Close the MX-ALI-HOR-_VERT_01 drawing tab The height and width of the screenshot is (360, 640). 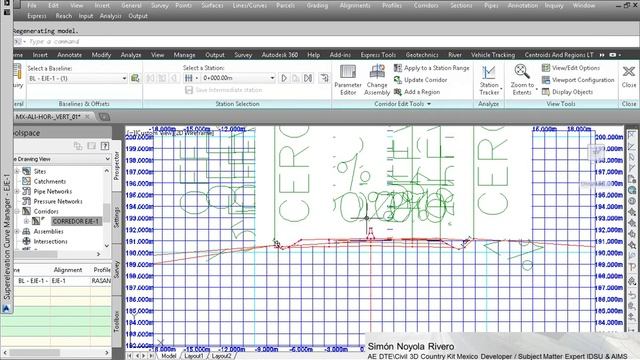coord(87,117)
